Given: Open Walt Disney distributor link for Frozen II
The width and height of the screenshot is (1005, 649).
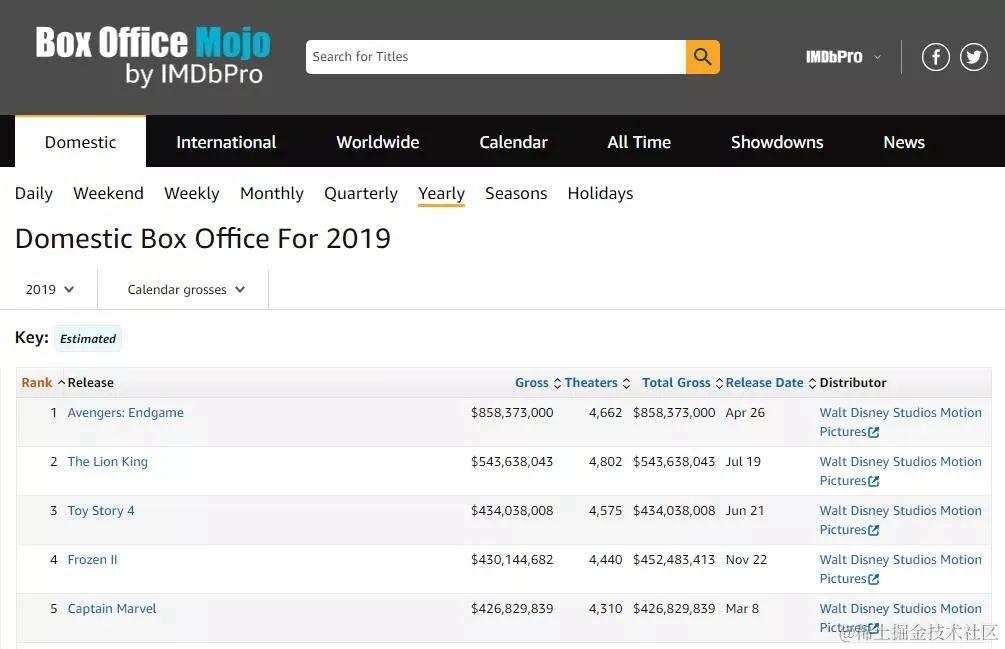Looking at the screenshot, I should 901,569.
